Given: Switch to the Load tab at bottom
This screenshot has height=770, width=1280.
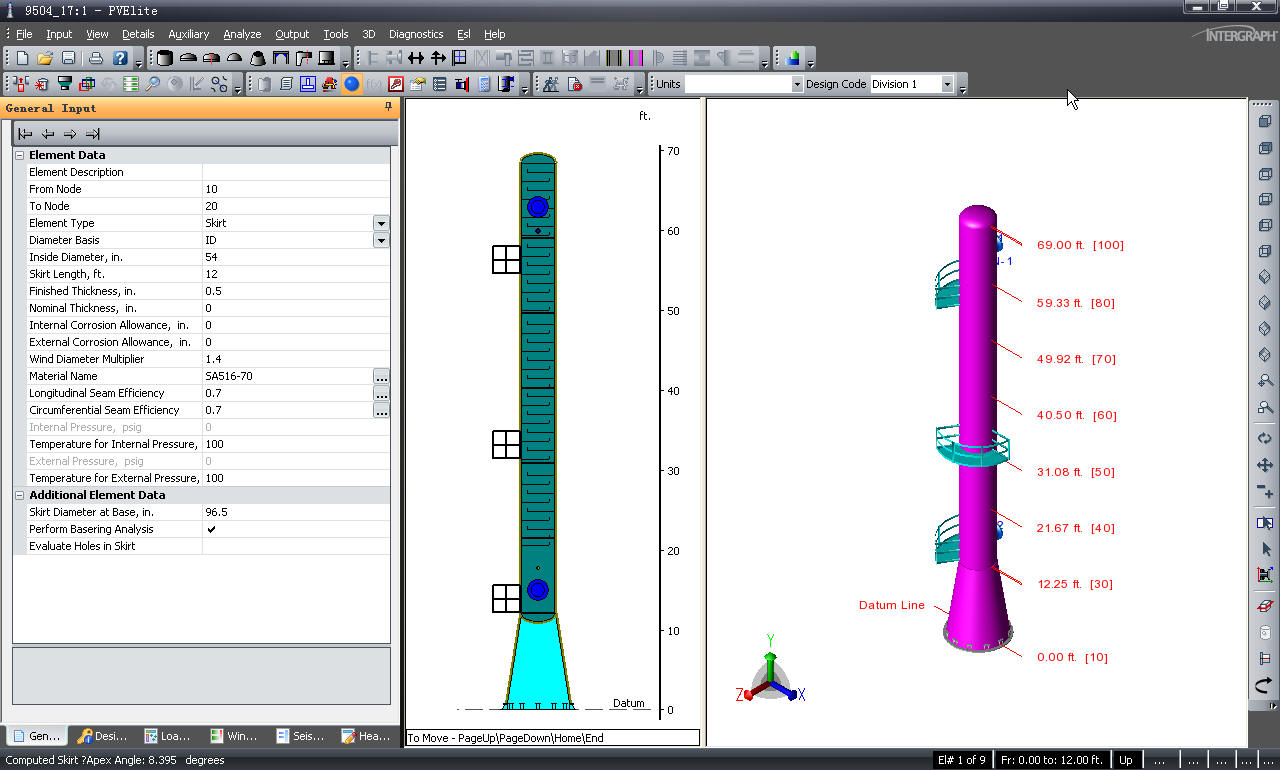Looking at the screenshot, I should point(168,736).
